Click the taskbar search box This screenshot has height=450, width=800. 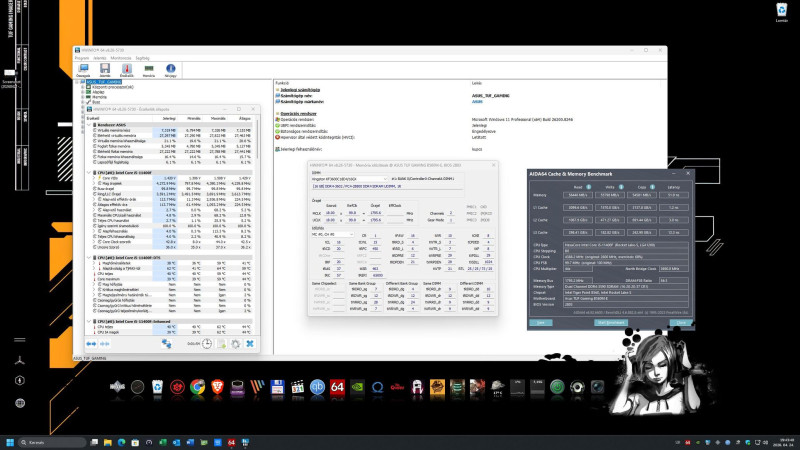pos(52,442)
